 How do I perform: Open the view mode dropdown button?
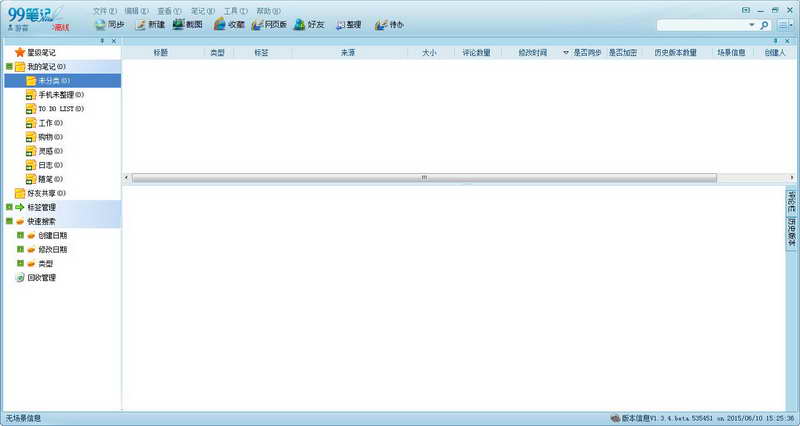tap(785, 25)
